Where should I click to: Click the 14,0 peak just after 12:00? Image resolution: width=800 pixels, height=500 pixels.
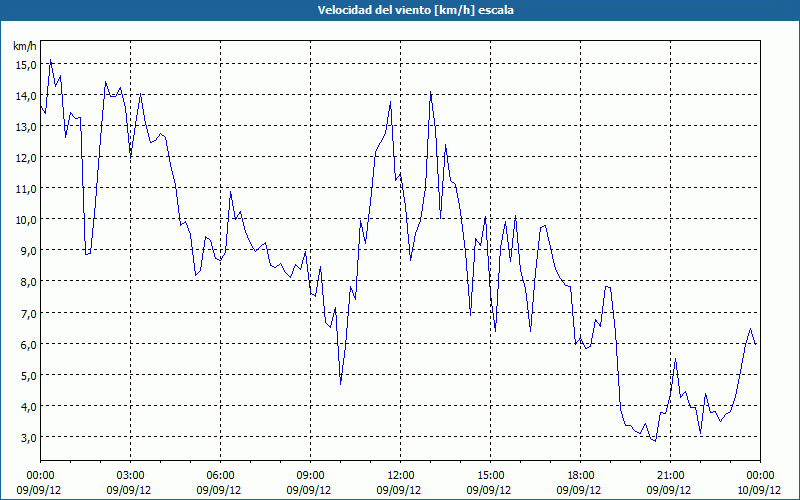(x=431, y=92)
